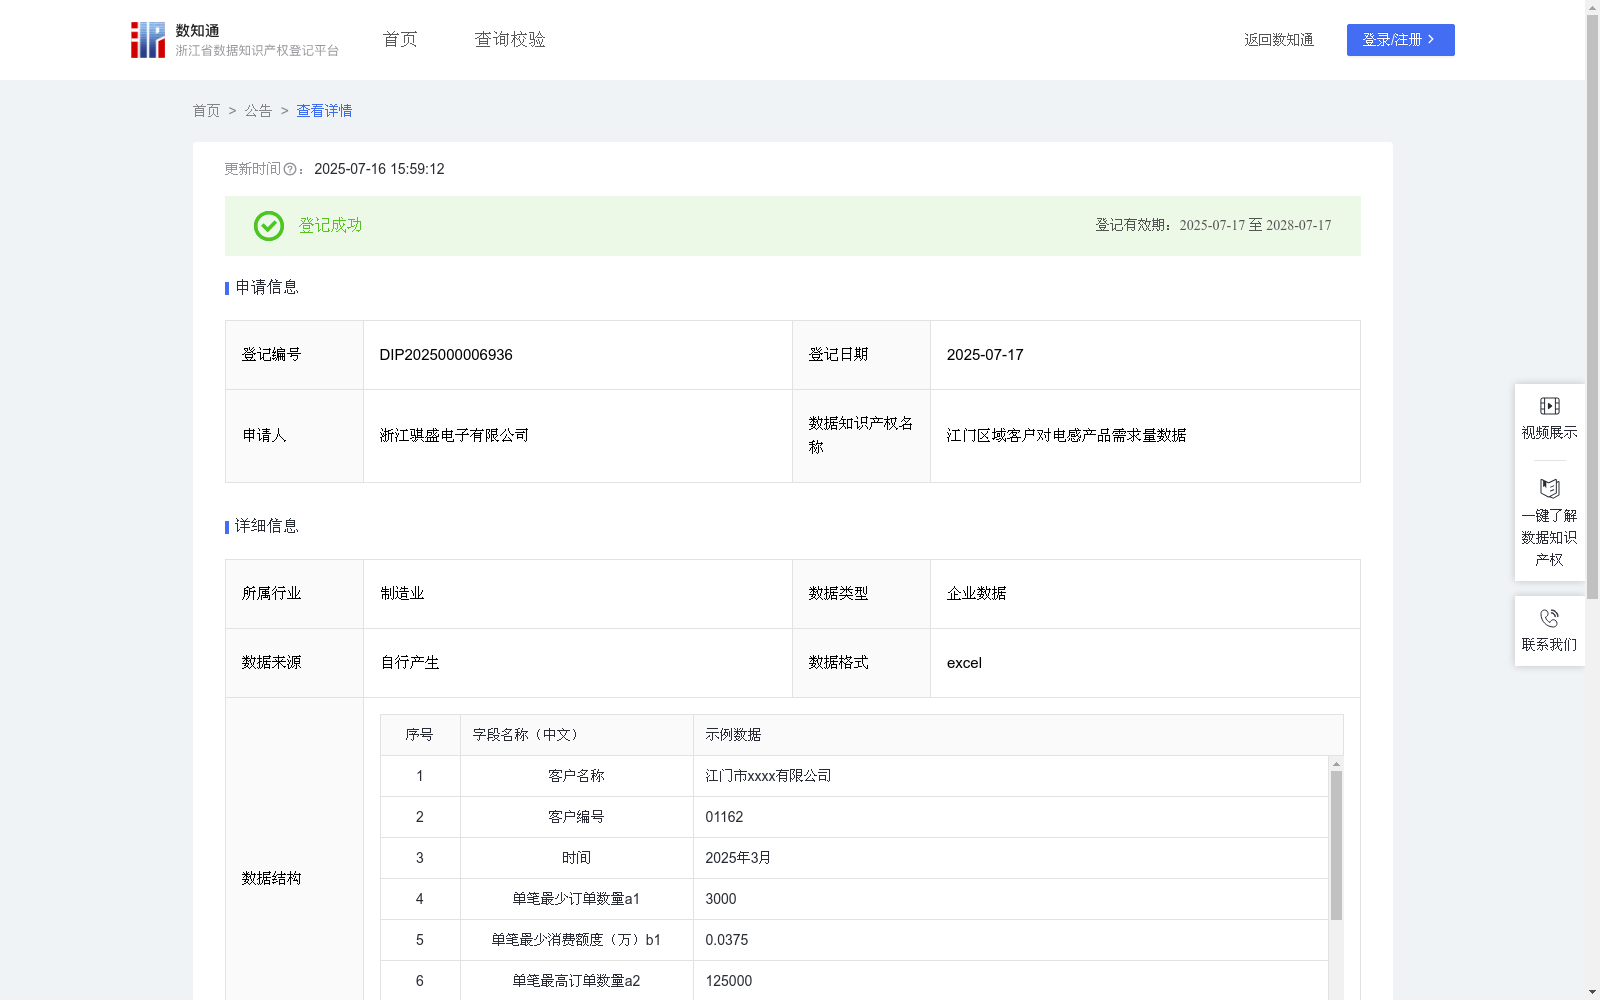The image size is (1600, 1000).
Task: Click the 制造业 industry value
Action: [402, 594]
